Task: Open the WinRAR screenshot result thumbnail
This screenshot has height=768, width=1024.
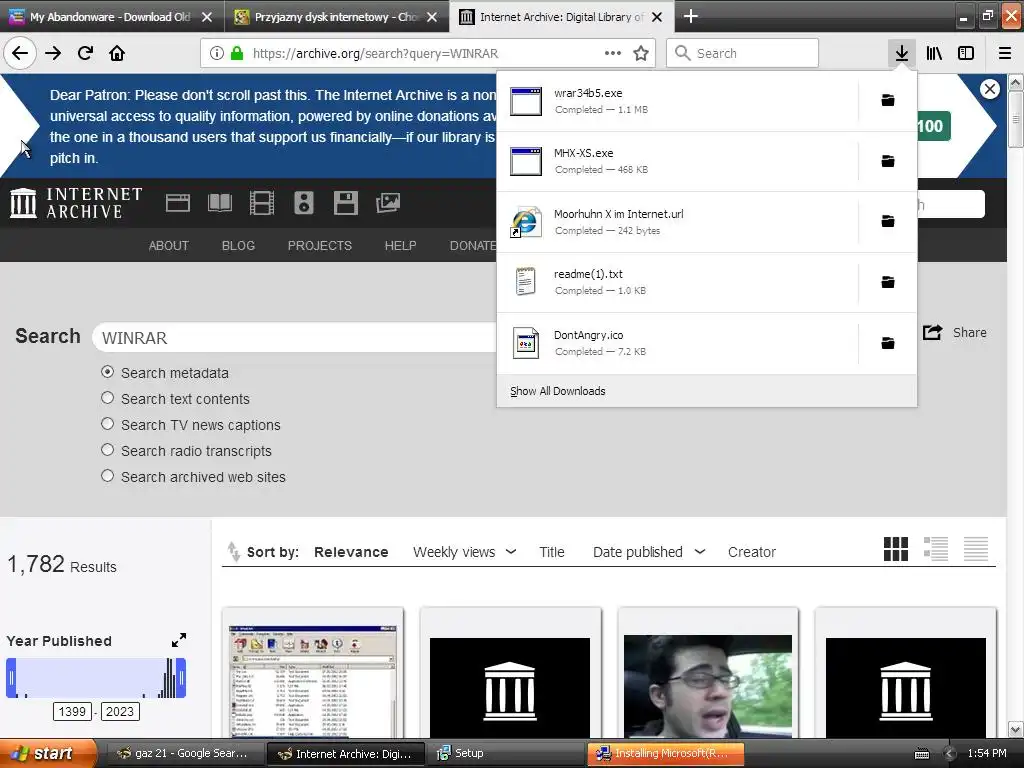Action: (x=313, y=680)
